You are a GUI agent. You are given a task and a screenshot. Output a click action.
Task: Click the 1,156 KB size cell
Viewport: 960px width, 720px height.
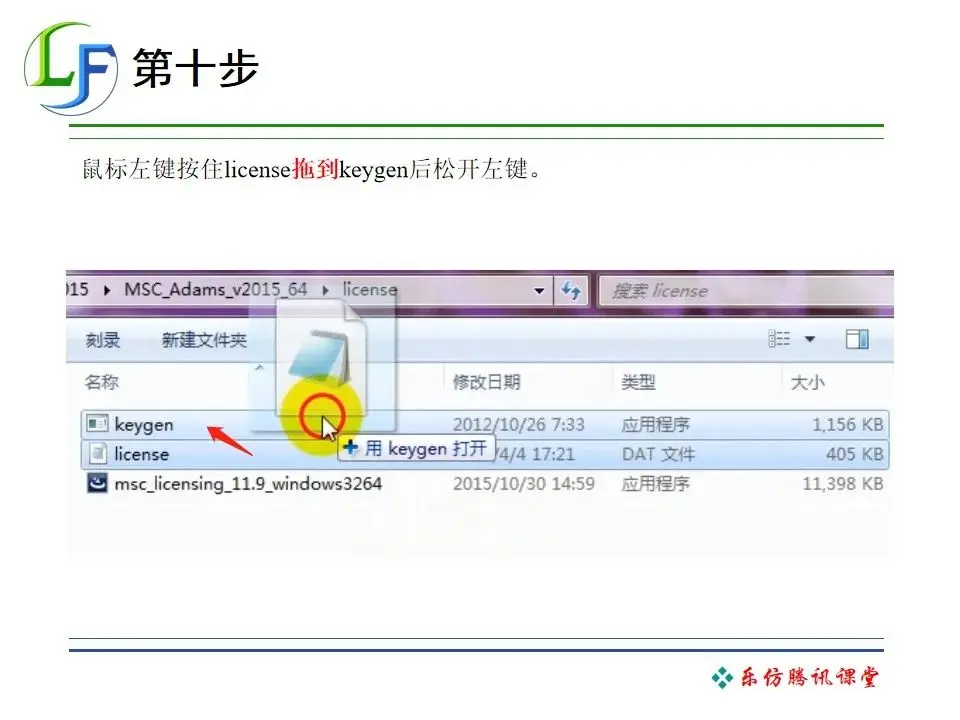(847, 424)
